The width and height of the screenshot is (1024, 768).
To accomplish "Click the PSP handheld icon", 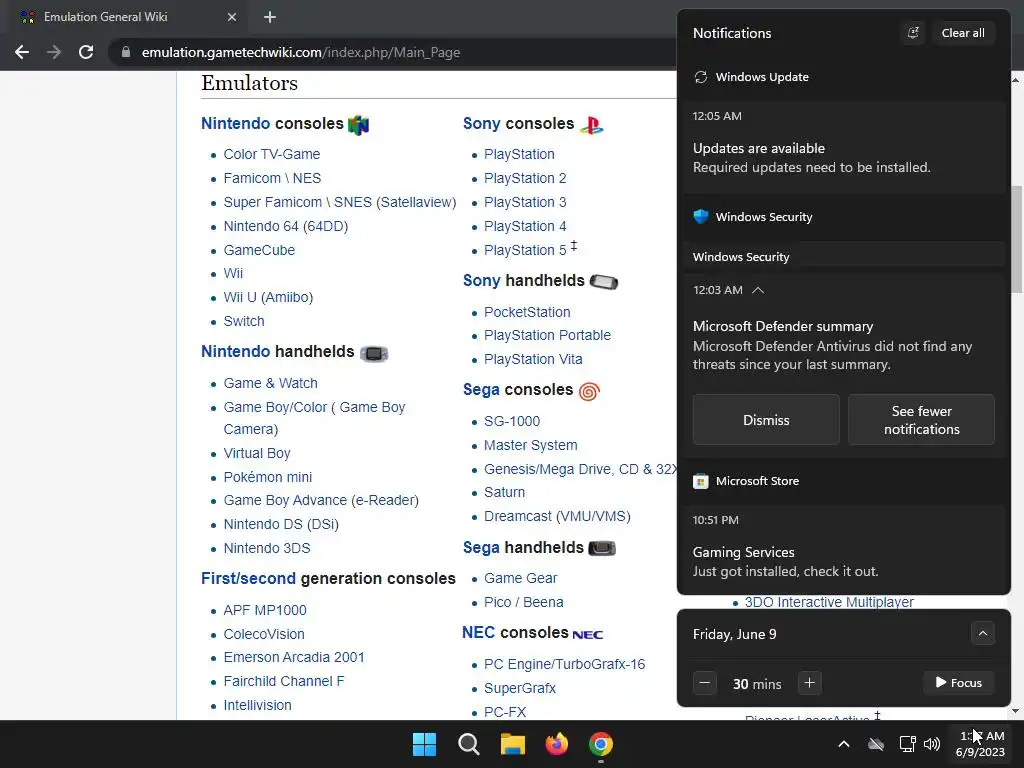I will [x=603, y=281].
